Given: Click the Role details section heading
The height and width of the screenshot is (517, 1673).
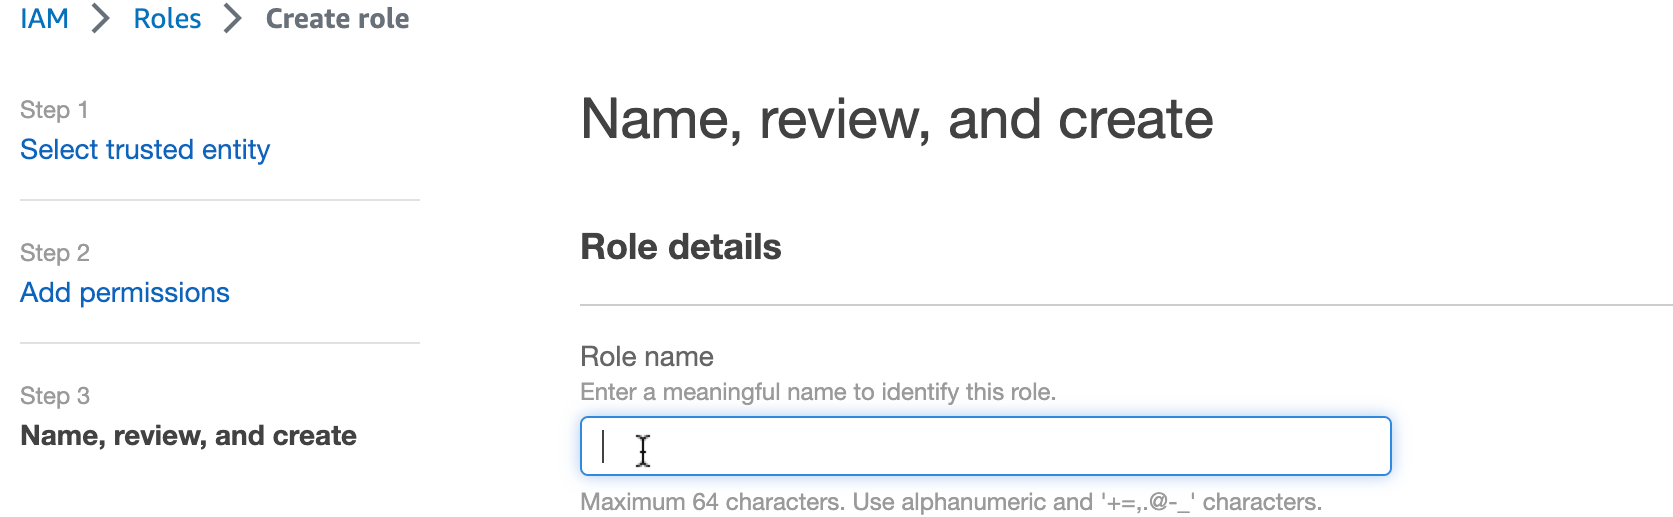Looking at the screenshot, I should point(680,247).
